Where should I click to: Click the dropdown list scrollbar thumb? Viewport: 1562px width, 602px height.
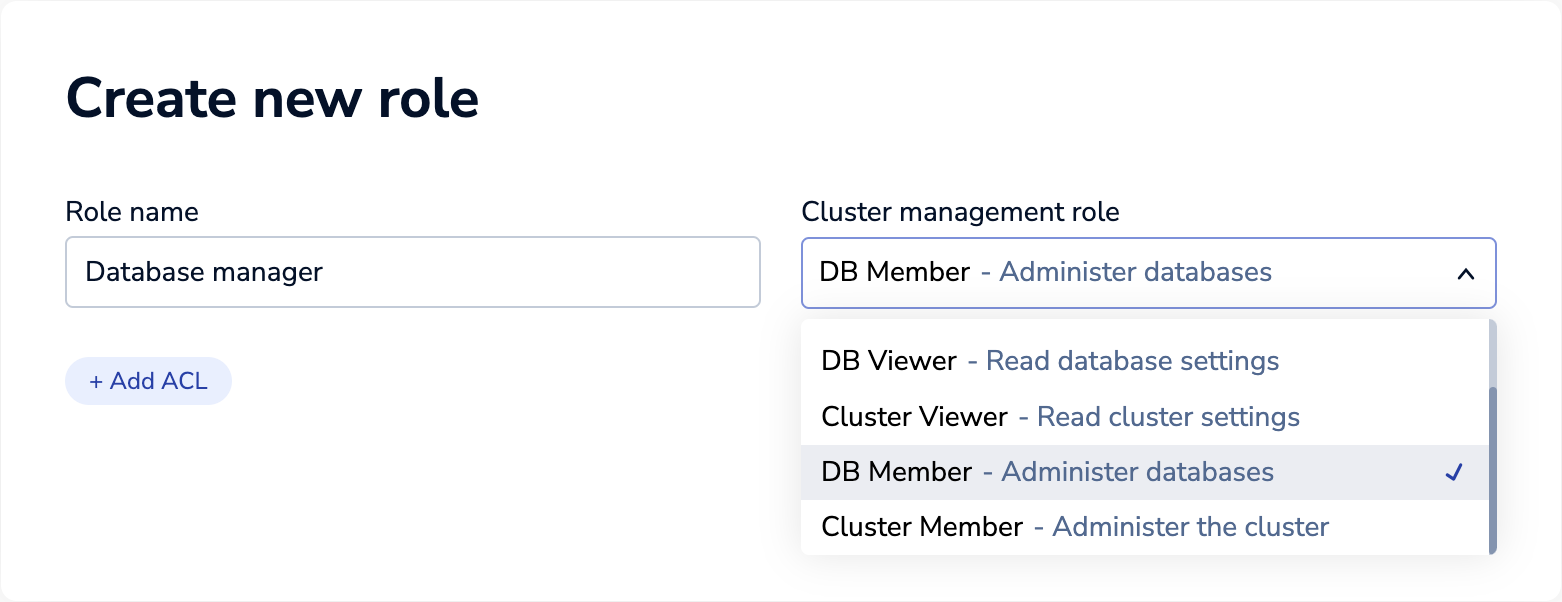point(1492,470)
